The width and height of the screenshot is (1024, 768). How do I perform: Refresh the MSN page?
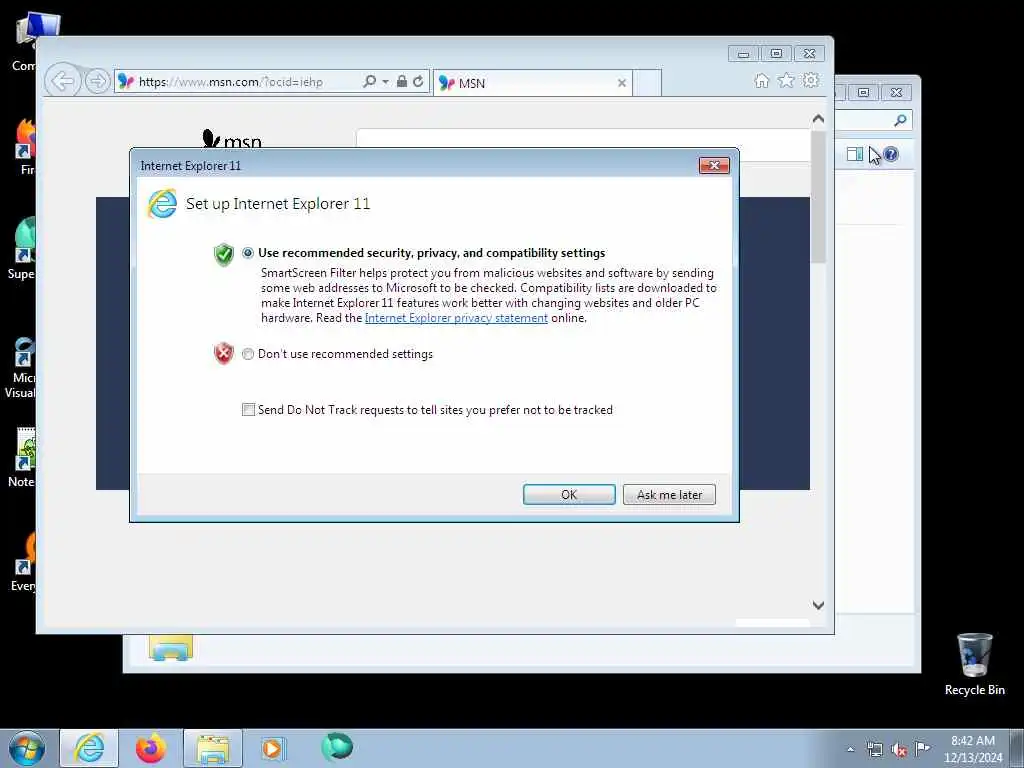[x=418, y=82]
